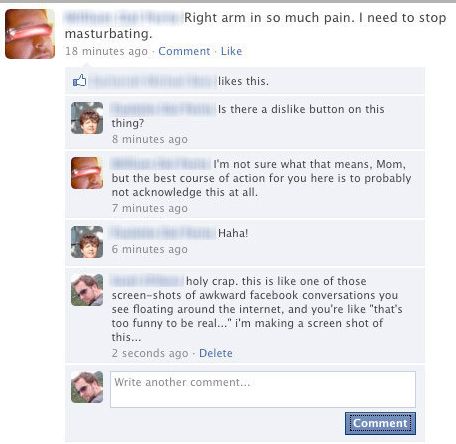Open the blurred post author name link

(123, 17)
